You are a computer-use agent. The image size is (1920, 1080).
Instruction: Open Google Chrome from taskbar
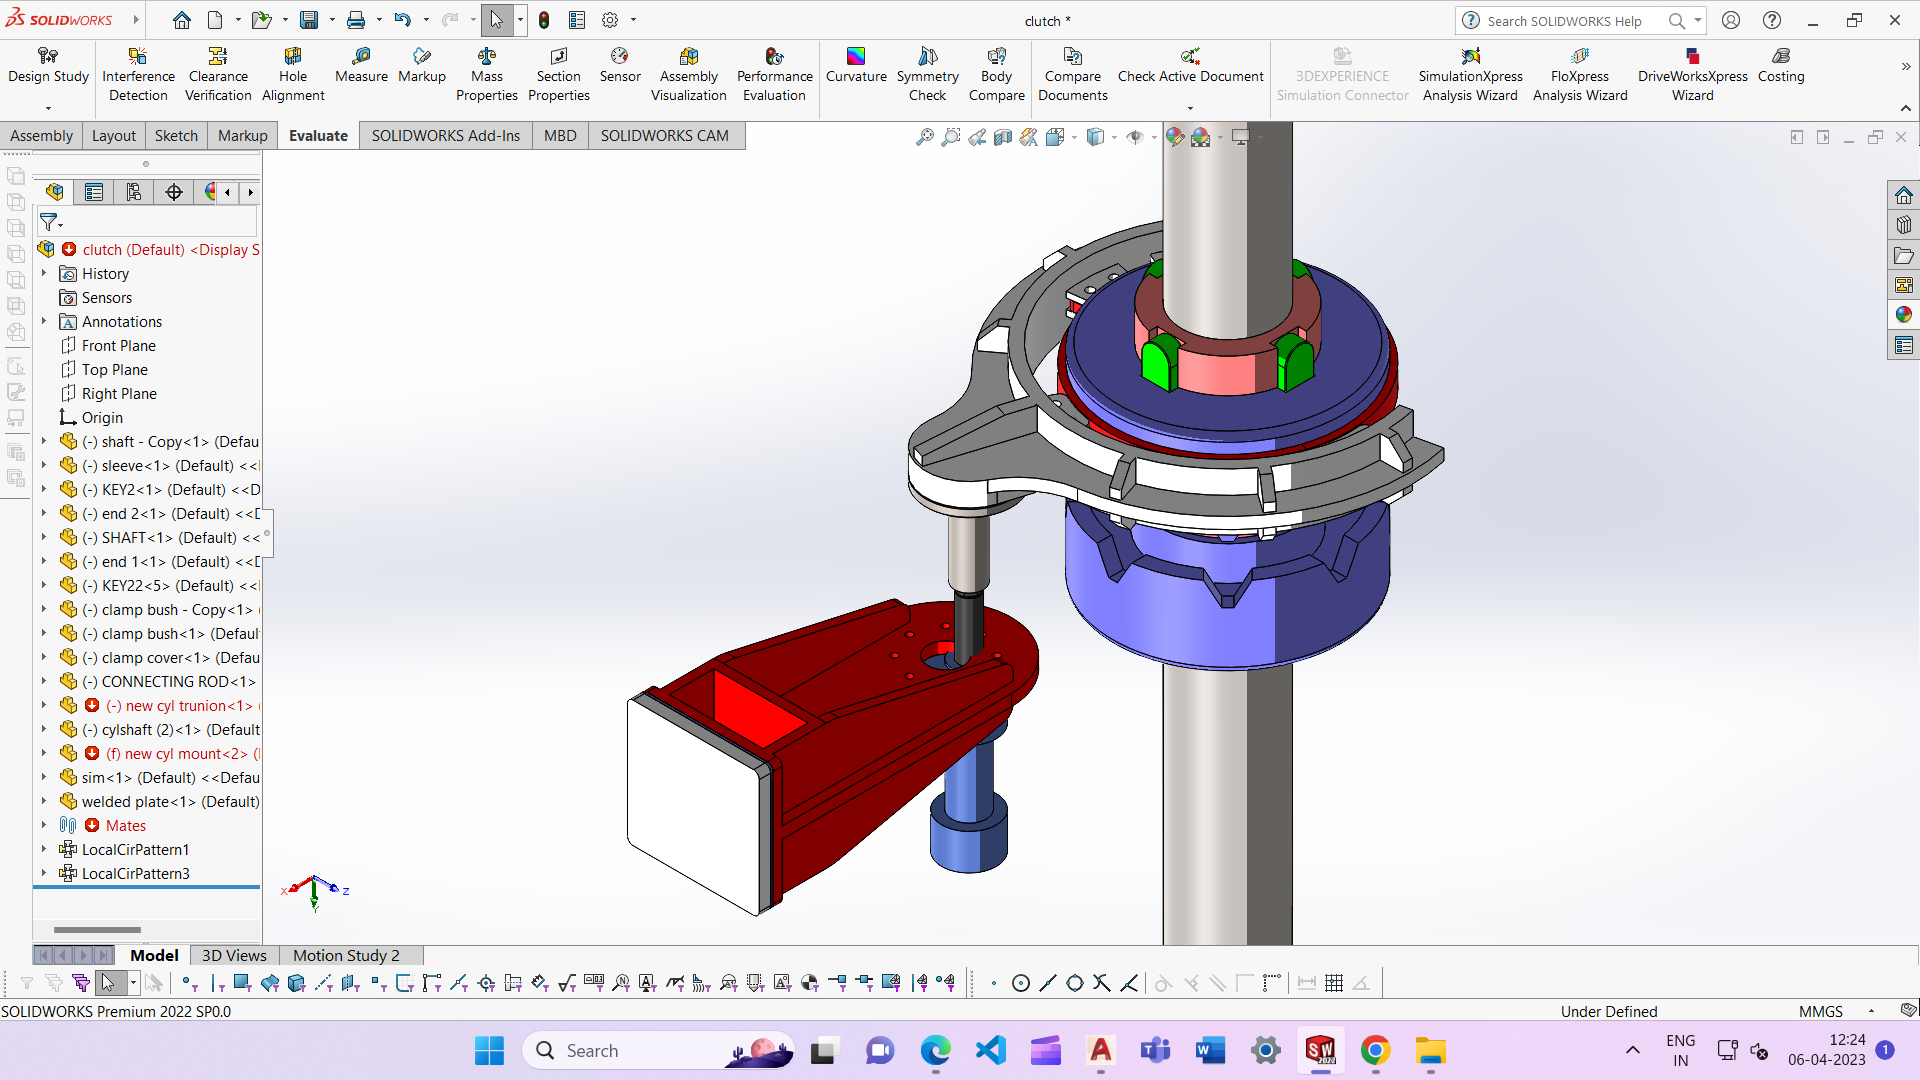click(x=1375, y=1050)
